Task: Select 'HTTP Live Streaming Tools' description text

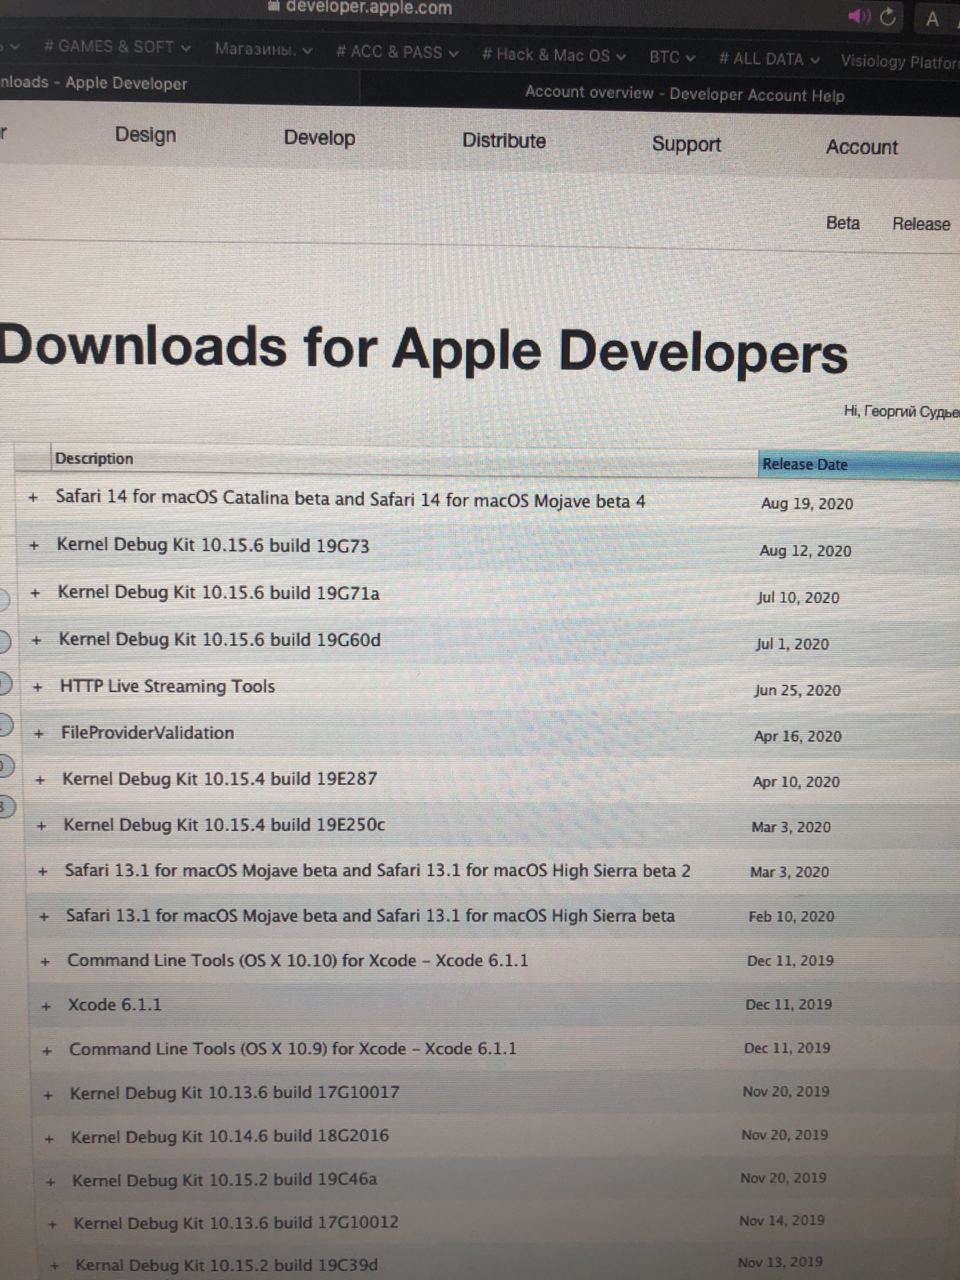Action: 167,686
